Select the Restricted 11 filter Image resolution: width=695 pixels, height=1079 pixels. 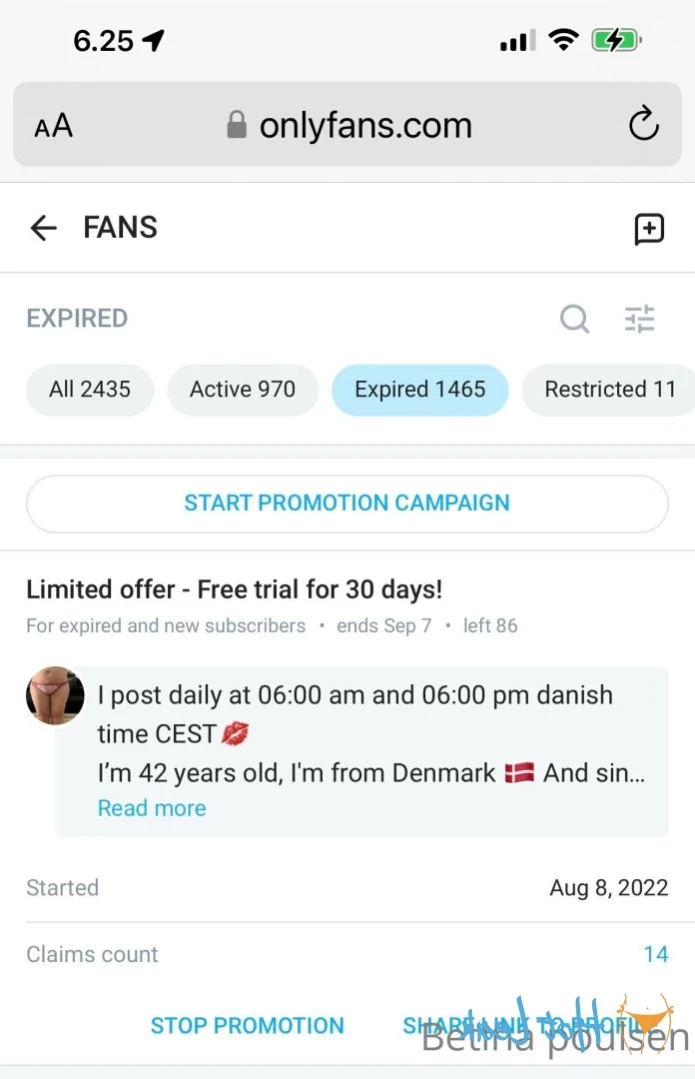[x=609, y=389]
